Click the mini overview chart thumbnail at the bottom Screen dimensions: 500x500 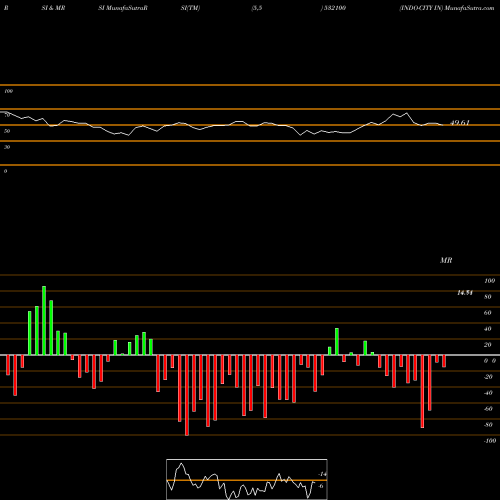tap(247, 479)
